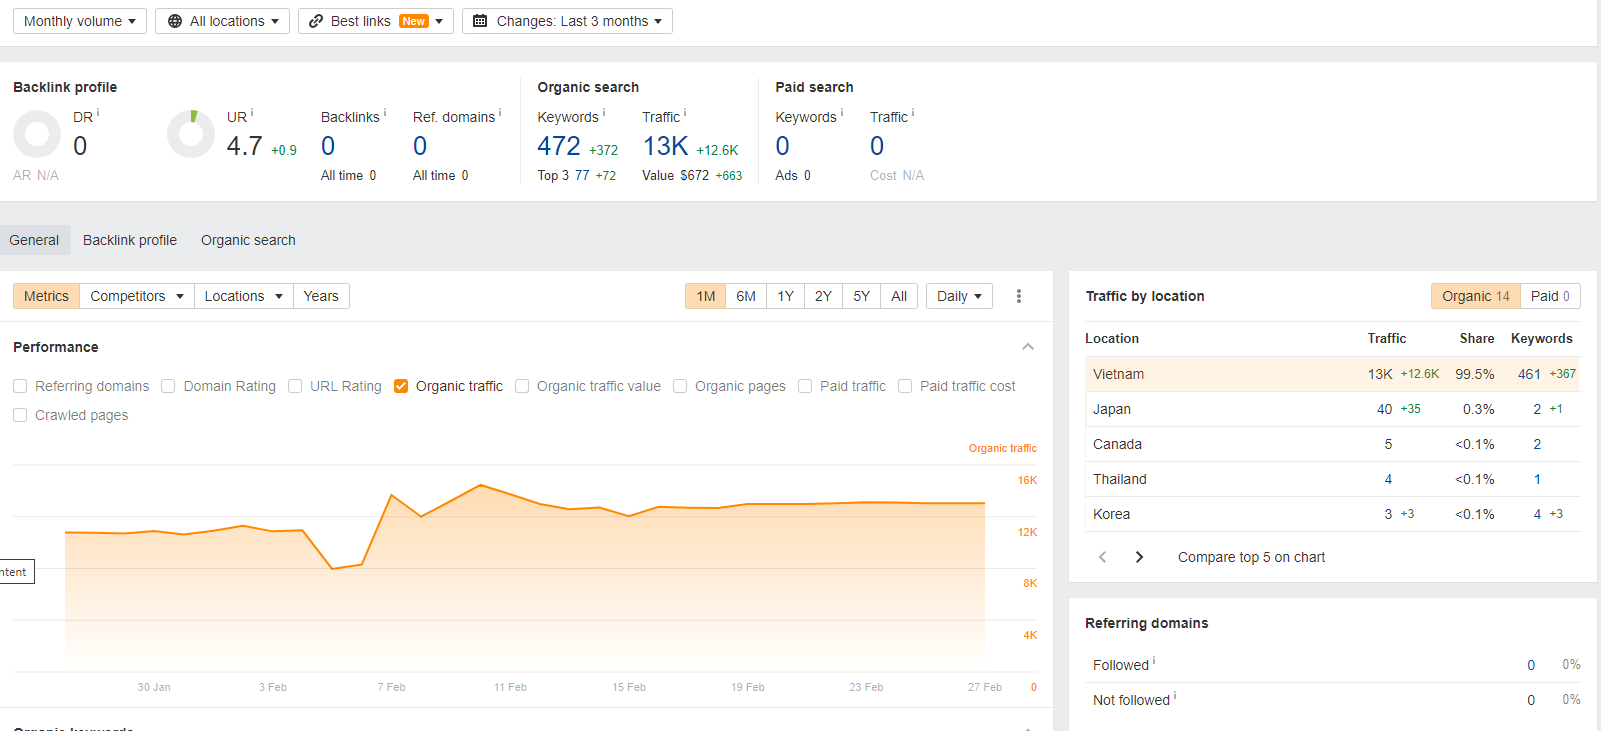Enable Organic pages checkbox
The height and width of the screenshot is (731, 1601).
pos(680,386)
